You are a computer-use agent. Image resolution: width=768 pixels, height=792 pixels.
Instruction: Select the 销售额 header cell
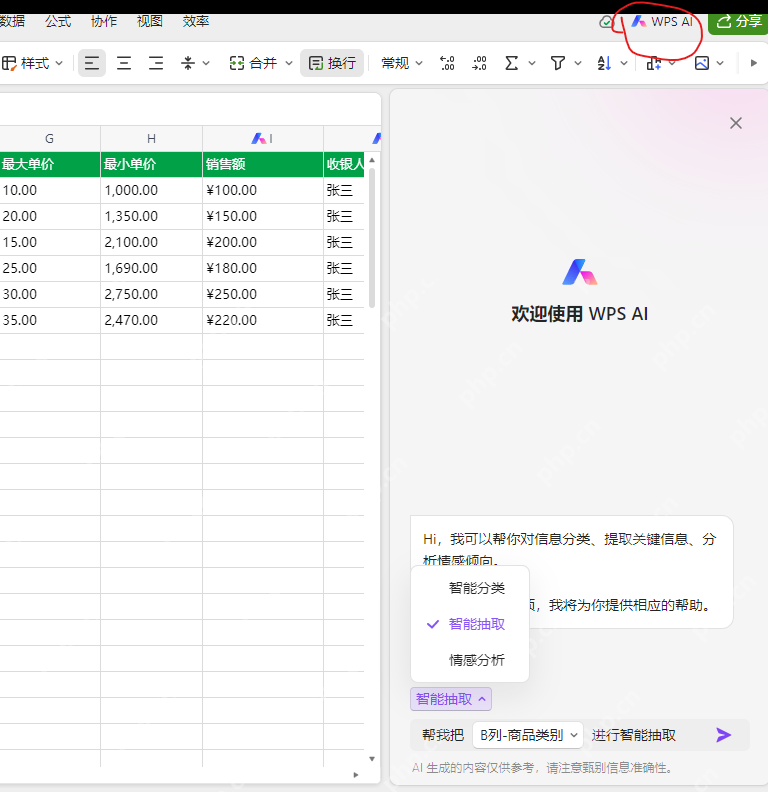tap(263, 164)
